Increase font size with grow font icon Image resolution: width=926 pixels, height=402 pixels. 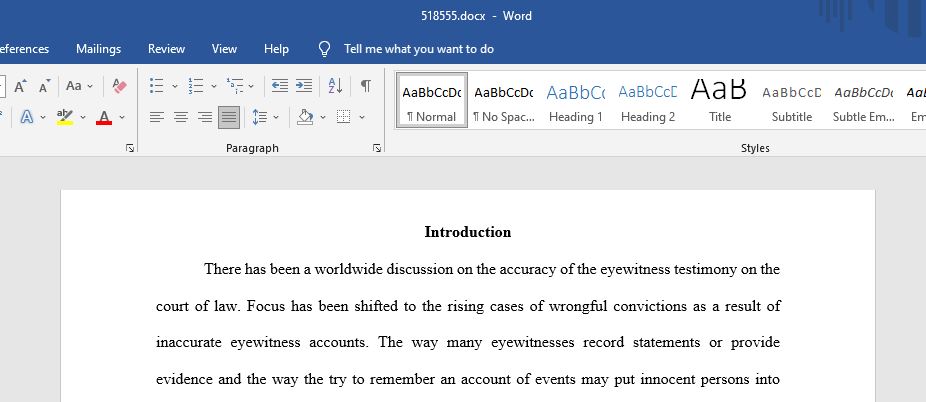(x=20, y=86)
